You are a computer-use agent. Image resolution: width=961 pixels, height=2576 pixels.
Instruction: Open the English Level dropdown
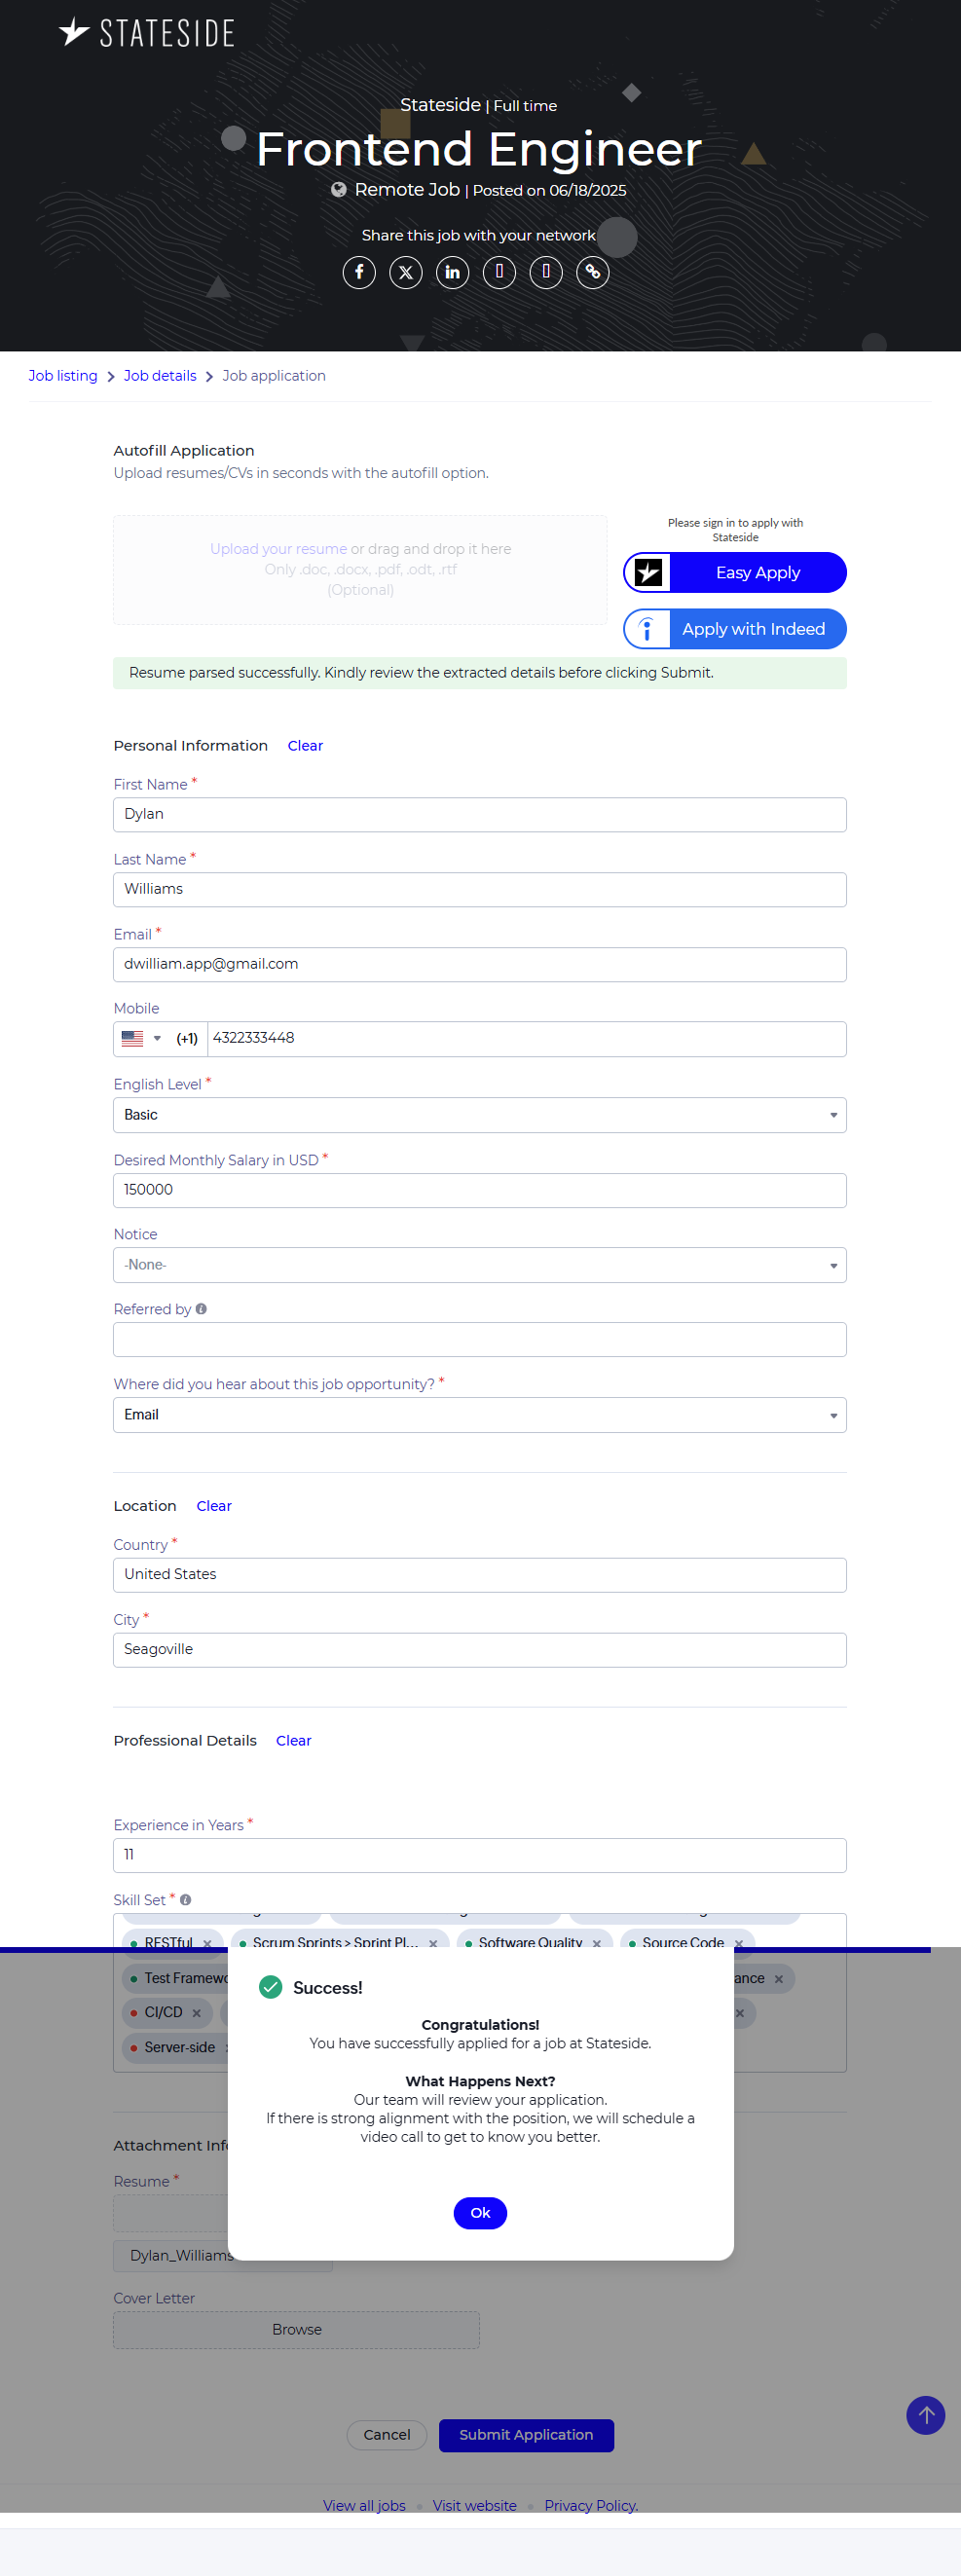coord(480,1115)
